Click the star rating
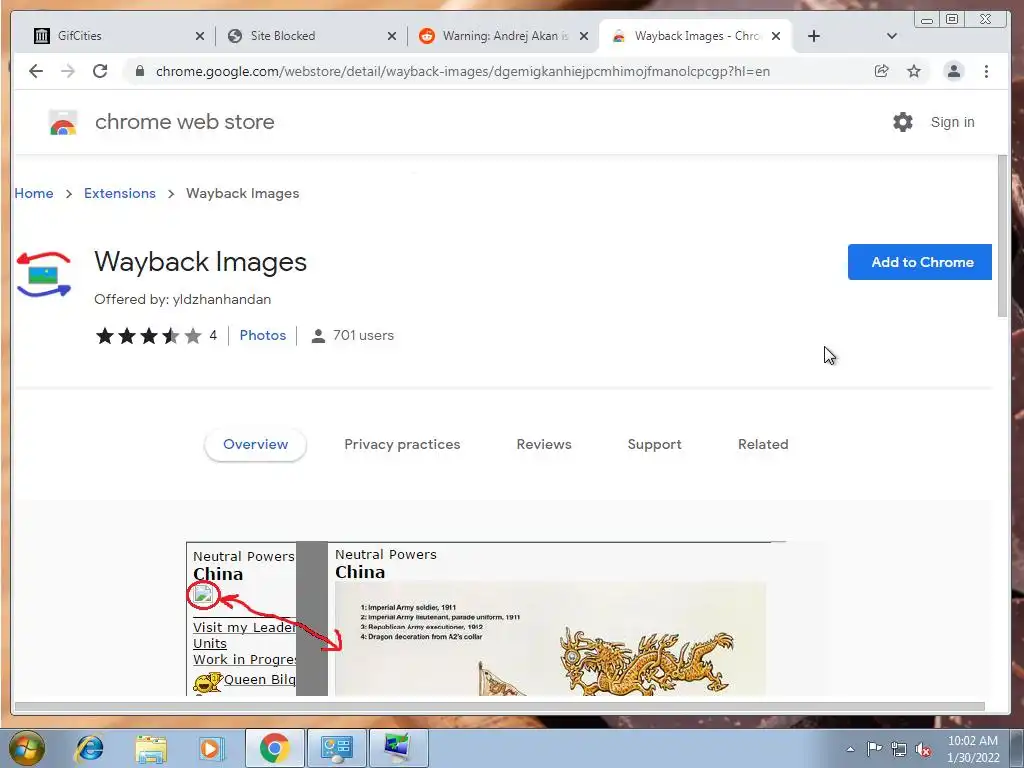This screenshot has height=768, width=1024. [x=149, y=336]
